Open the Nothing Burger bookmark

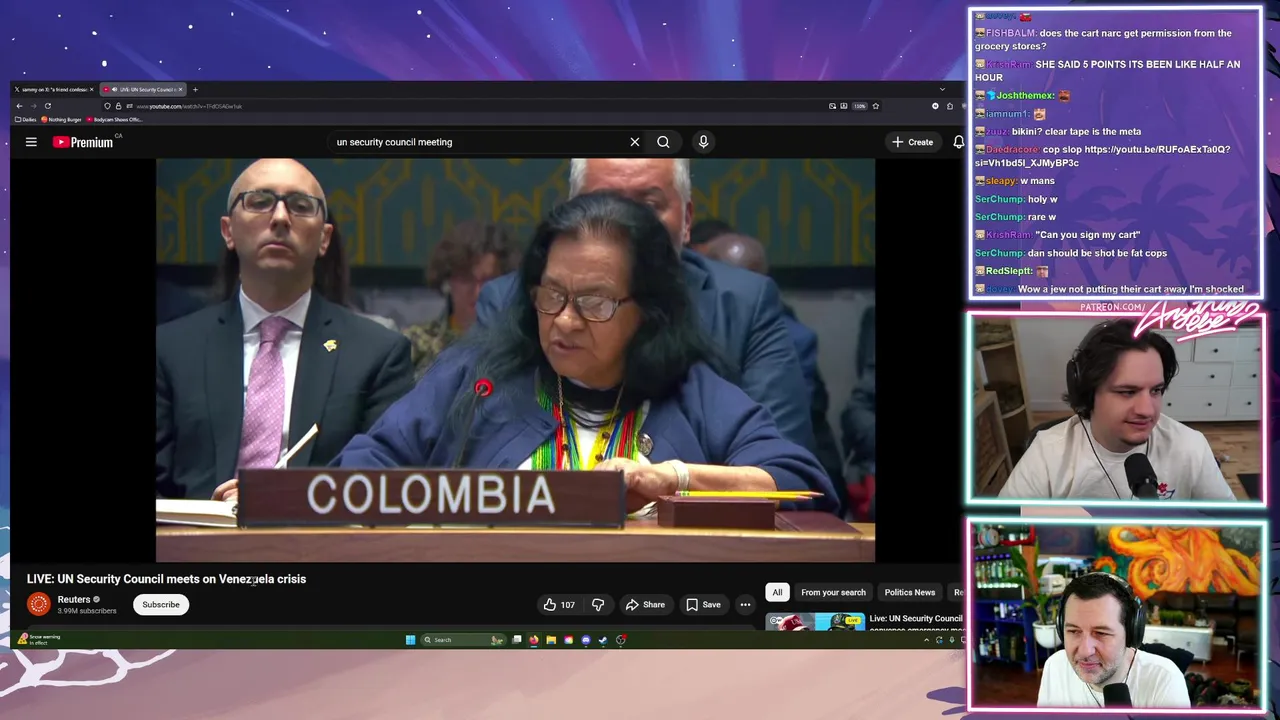pyautogui.click(x=61, y=119)
